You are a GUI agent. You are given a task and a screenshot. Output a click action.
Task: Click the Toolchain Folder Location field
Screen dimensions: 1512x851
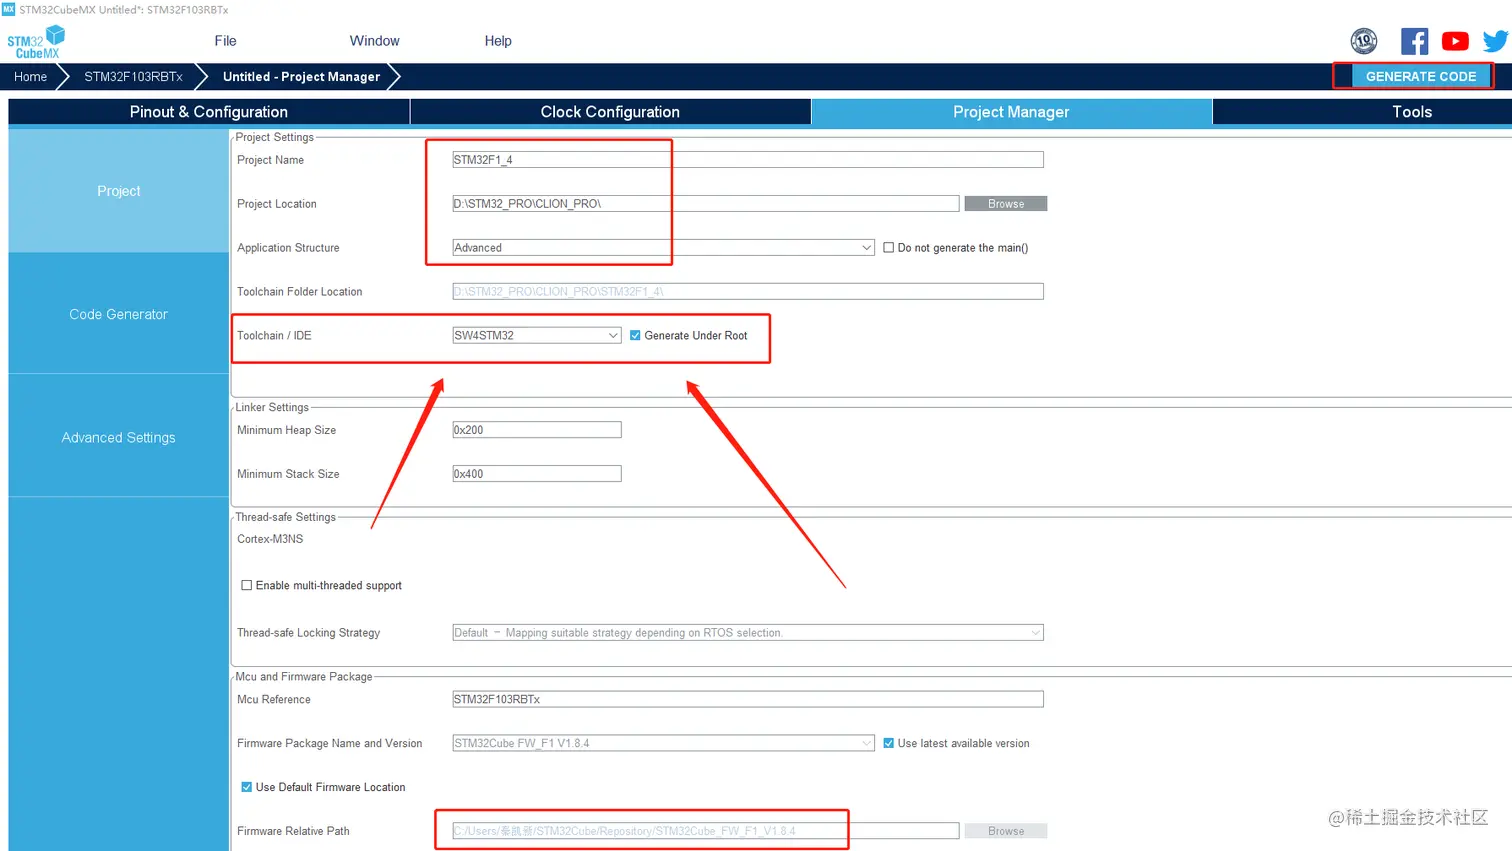(x=748, y=292)
